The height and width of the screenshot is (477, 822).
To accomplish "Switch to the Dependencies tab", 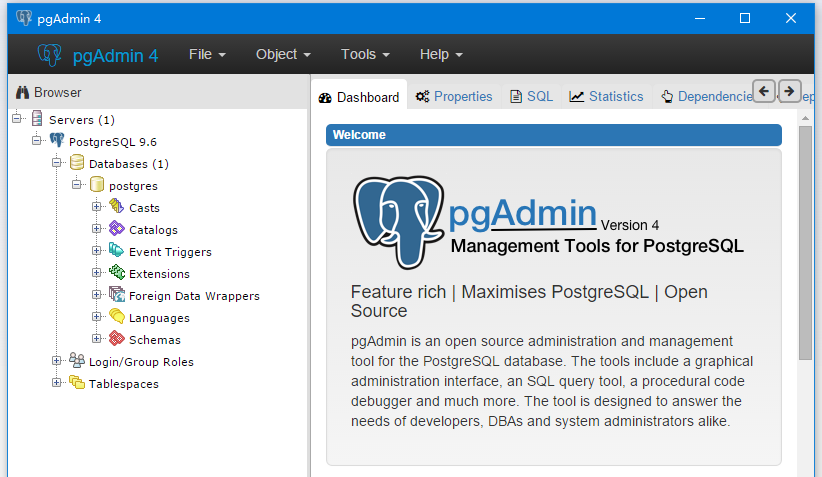I will (707, 96).
